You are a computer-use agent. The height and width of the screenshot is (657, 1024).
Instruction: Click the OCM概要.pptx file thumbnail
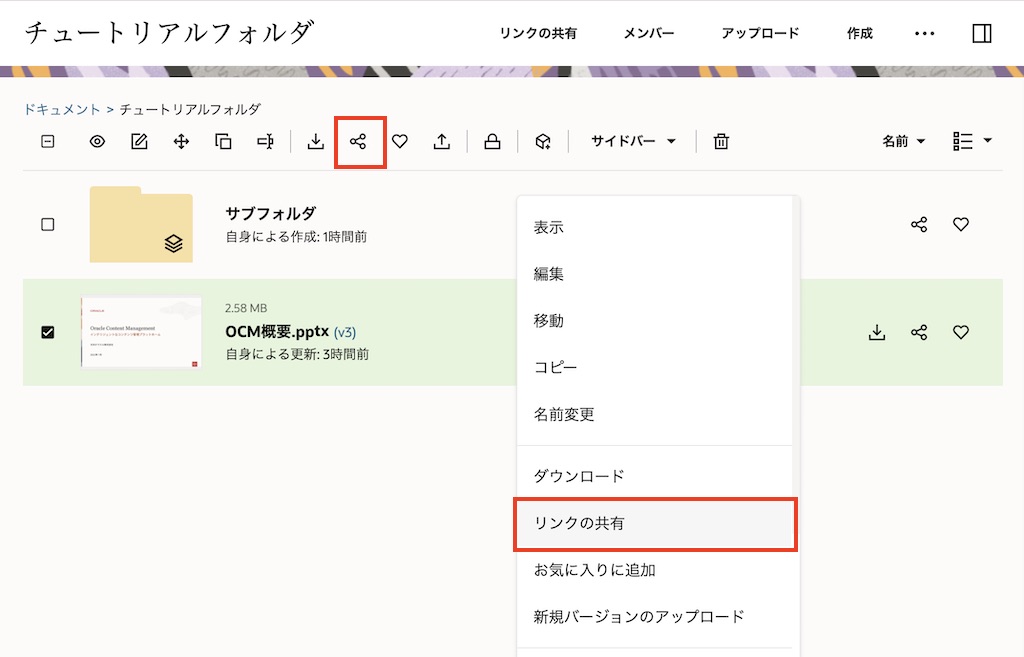coord(141,332)
